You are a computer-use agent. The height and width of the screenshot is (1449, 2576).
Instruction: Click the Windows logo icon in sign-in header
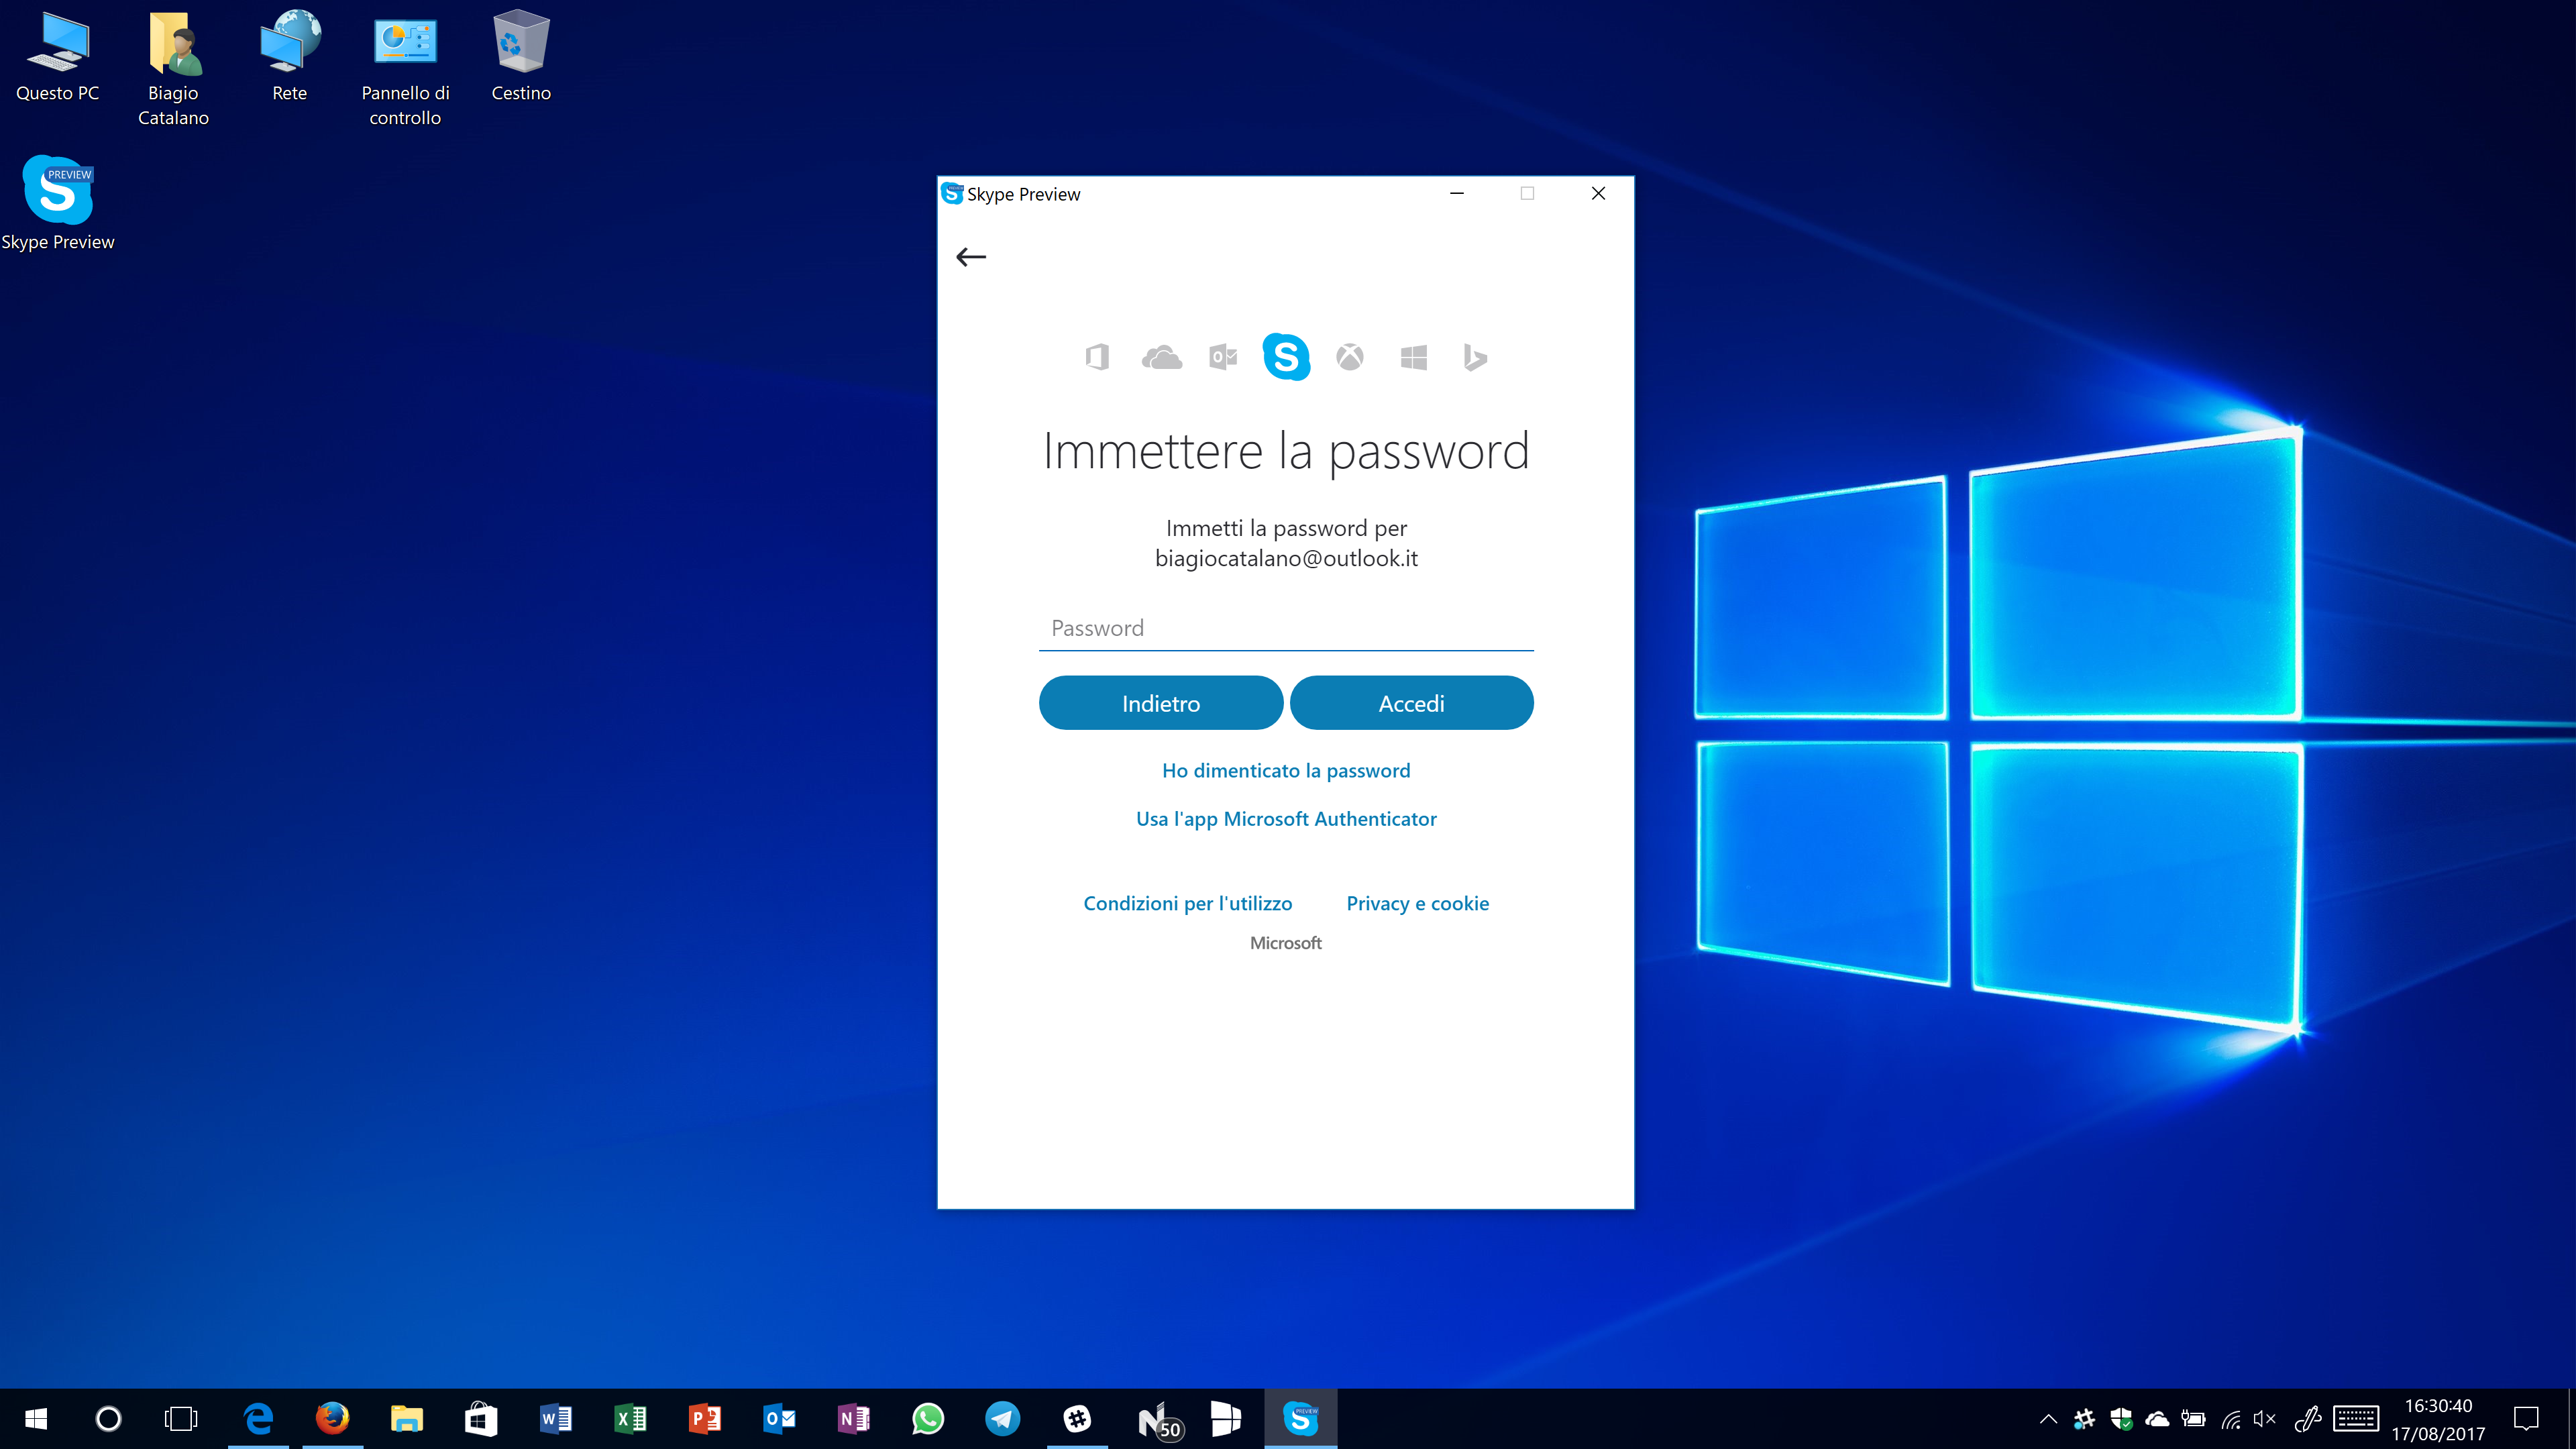pyautogui.click(x=1414, y=357)
